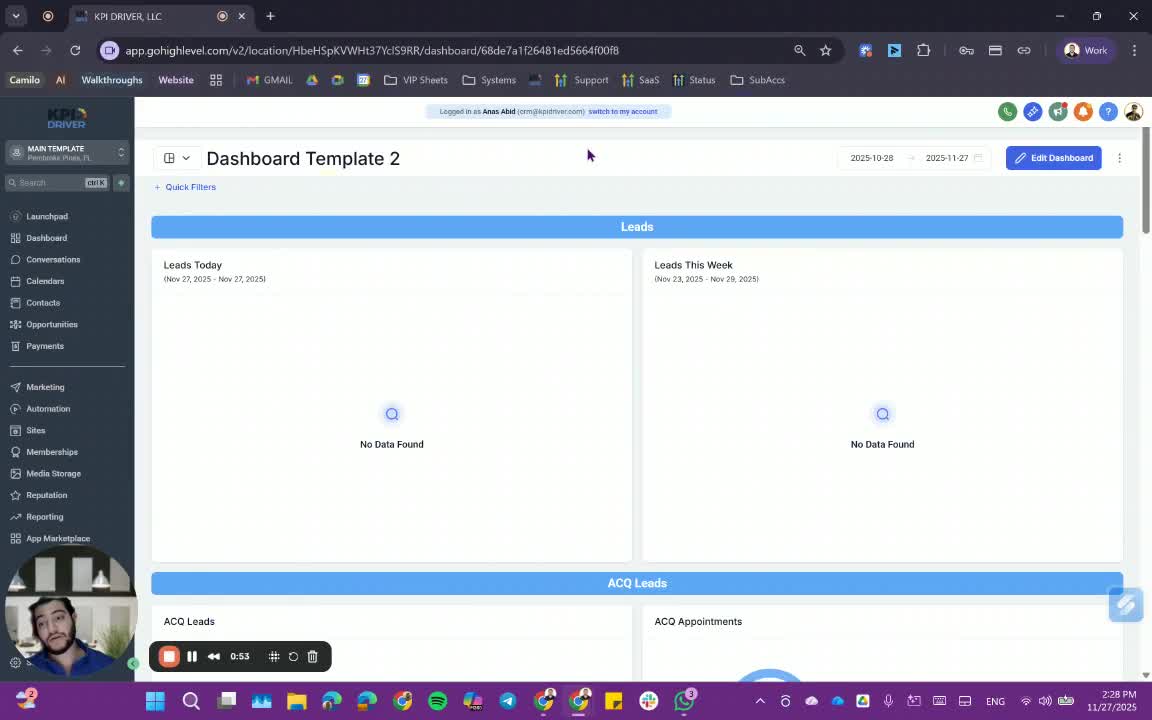This screenshot has height=720, width=1152.
Task: Click the green quick-action icon beside Search
Action: tap(121, 183)
